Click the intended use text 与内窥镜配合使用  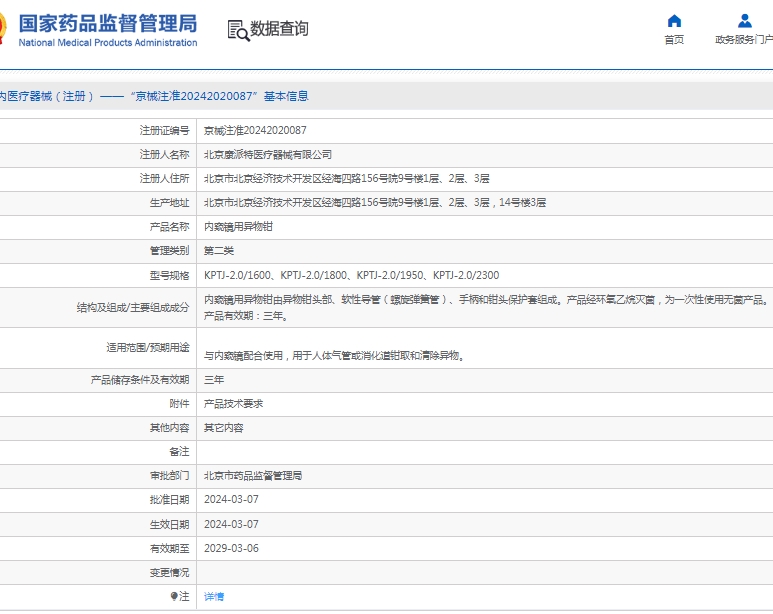(334, 355)
